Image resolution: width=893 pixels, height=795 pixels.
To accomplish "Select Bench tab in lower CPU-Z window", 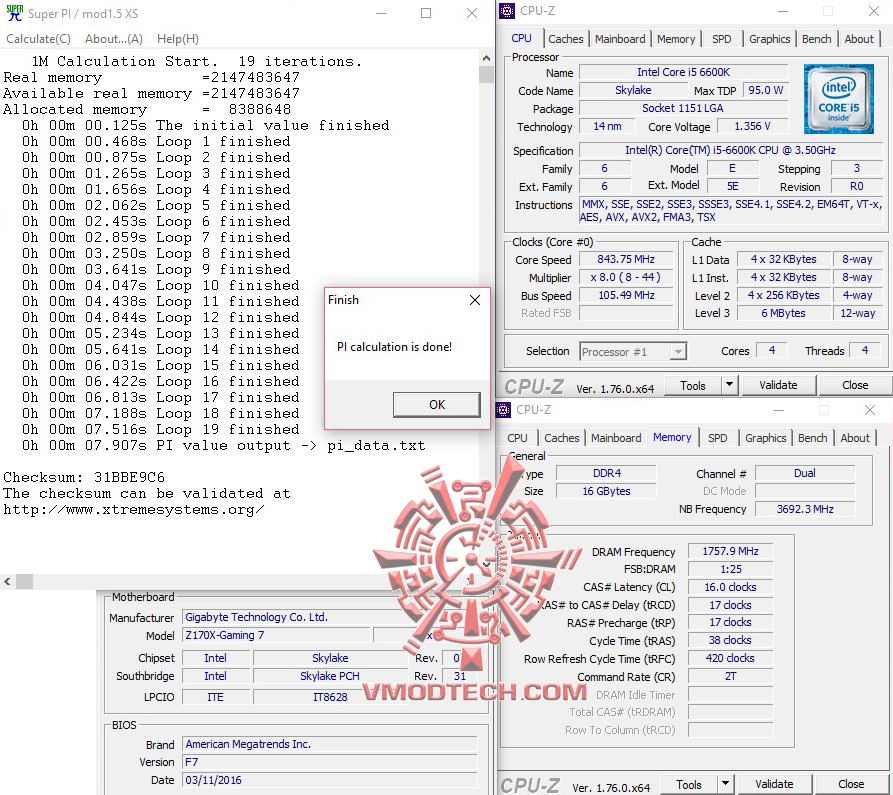I will pos(812,438).
